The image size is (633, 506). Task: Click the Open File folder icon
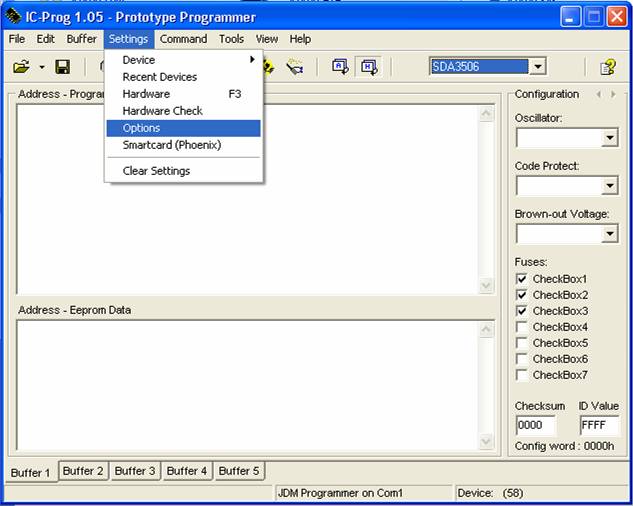click(20, 67)
